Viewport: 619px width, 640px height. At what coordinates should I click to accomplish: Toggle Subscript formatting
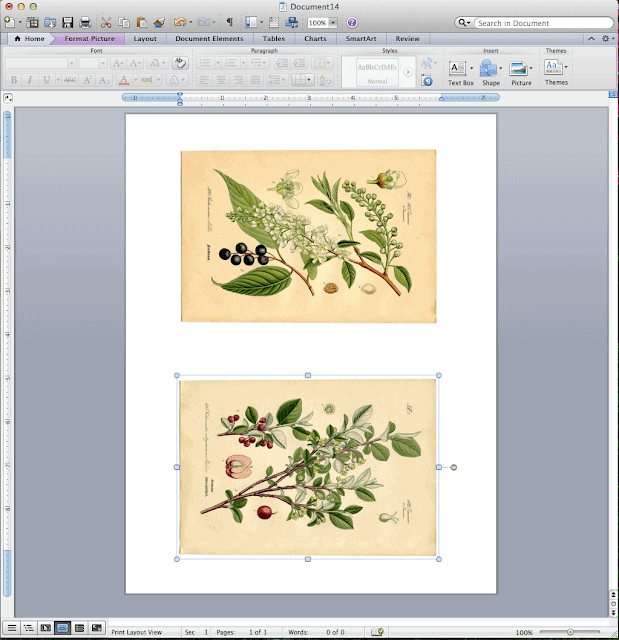104,80
